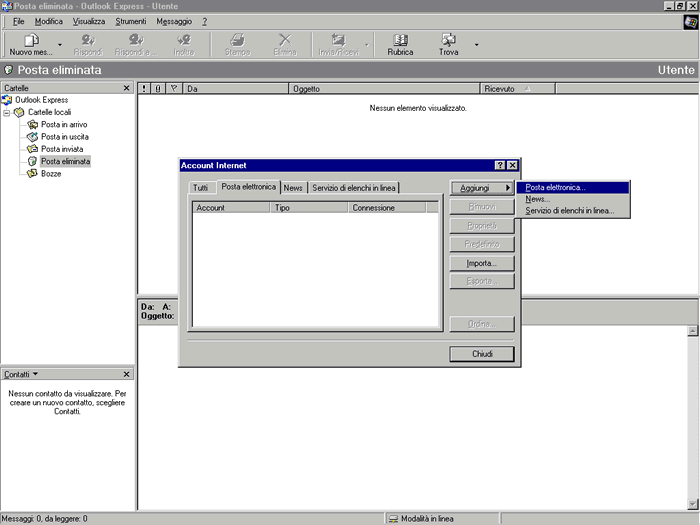Viewport: 700px width, 525px height.
Task: Open the Visualizza menu
Action: 89,21
